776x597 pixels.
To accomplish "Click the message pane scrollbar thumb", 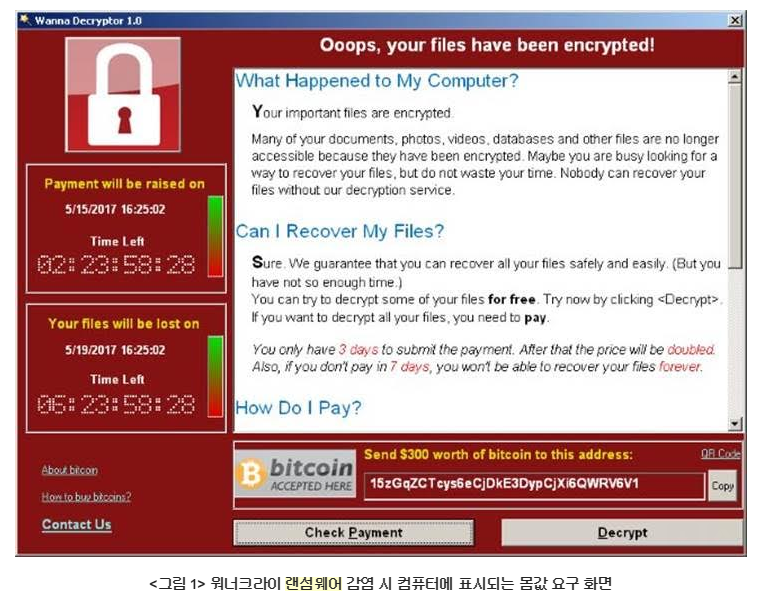I will [734, 176].
